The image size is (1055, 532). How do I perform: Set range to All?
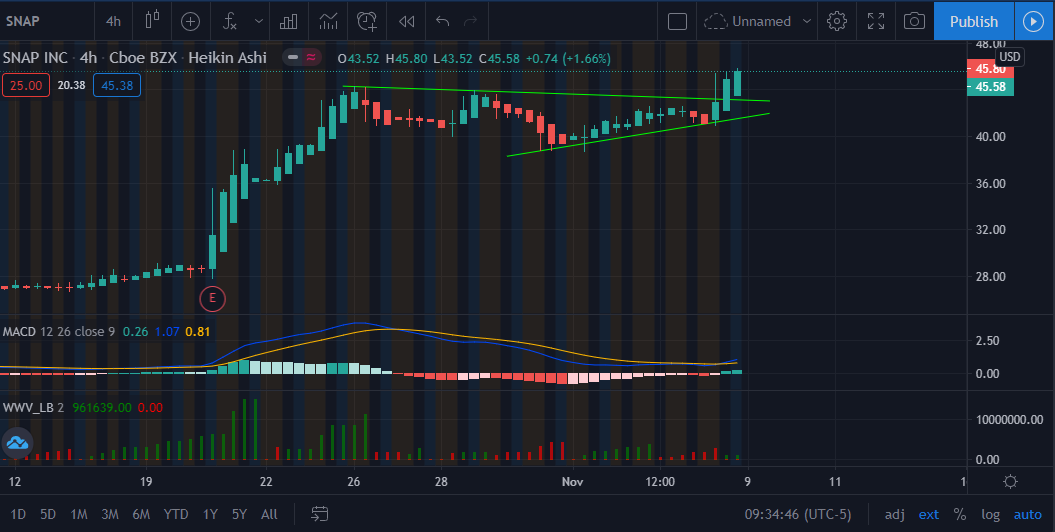coord(269,515)
